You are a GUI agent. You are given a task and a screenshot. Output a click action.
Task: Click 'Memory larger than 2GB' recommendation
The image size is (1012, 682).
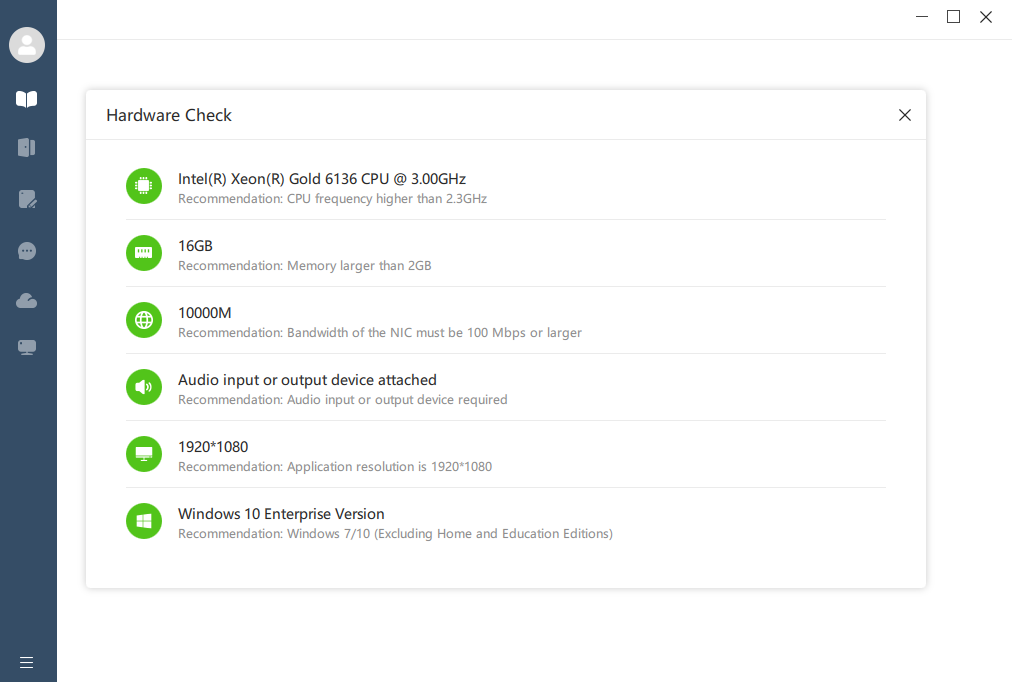pos(305,266)
